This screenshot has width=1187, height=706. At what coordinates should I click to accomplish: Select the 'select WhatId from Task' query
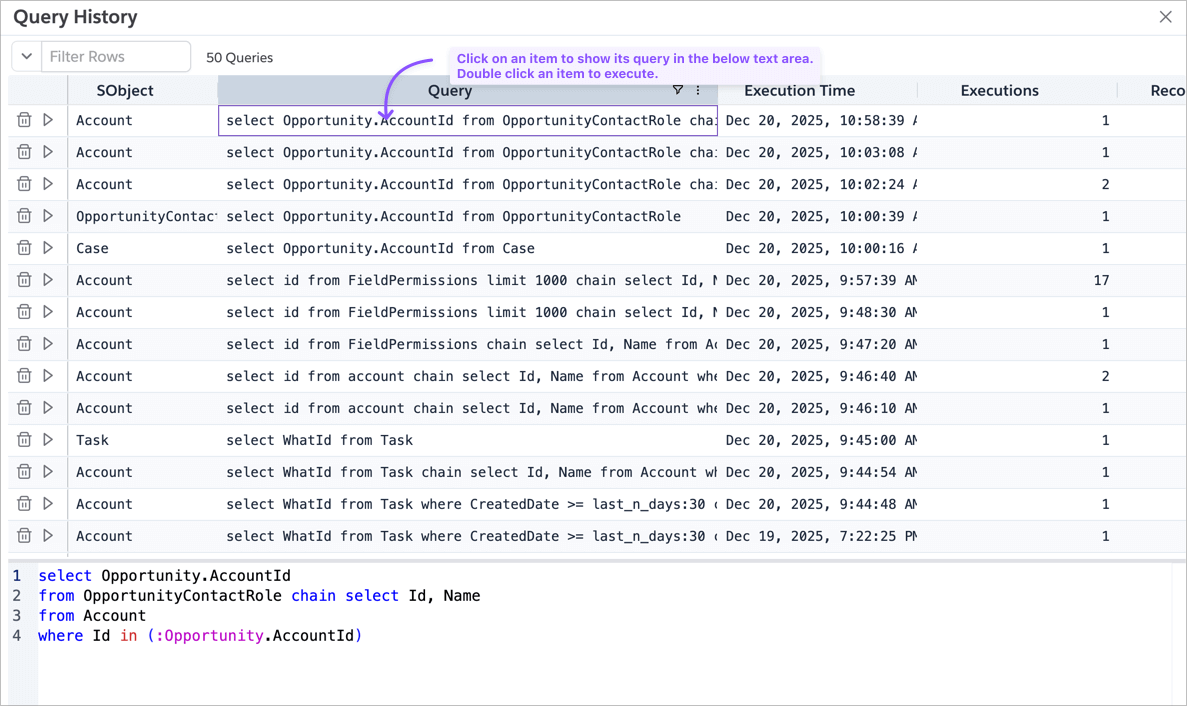(320, 440)
